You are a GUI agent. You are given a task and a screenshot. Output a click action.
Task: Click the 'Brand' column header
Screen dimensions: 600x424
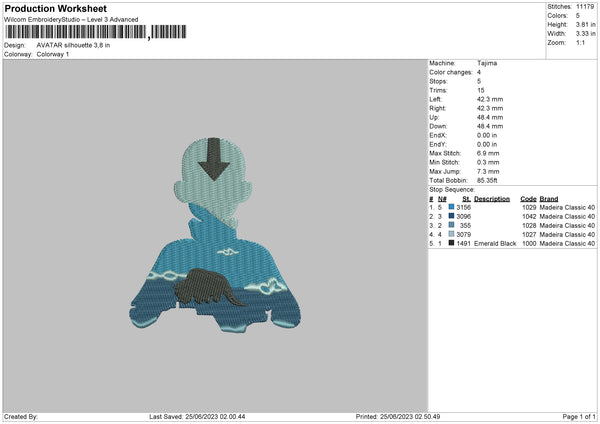[549, 199]
